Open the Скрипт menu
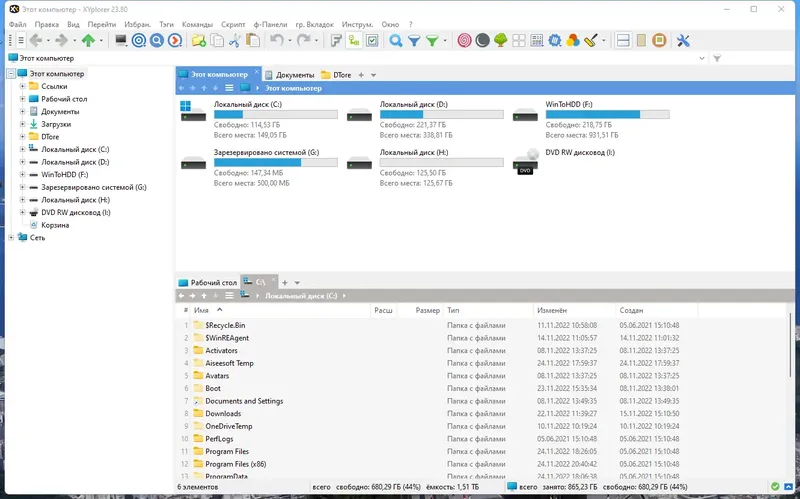This screenshot has width=800, height=499. (233, 24)
